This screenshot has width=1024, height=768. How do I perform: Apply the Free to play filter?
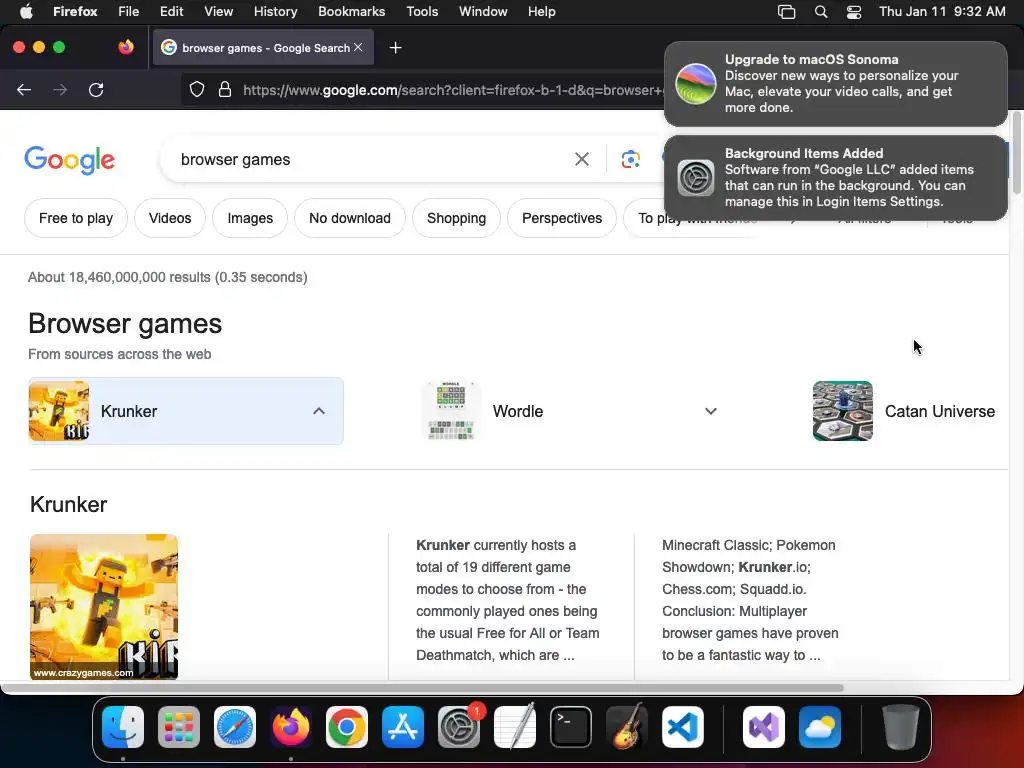tap(76, 218)
